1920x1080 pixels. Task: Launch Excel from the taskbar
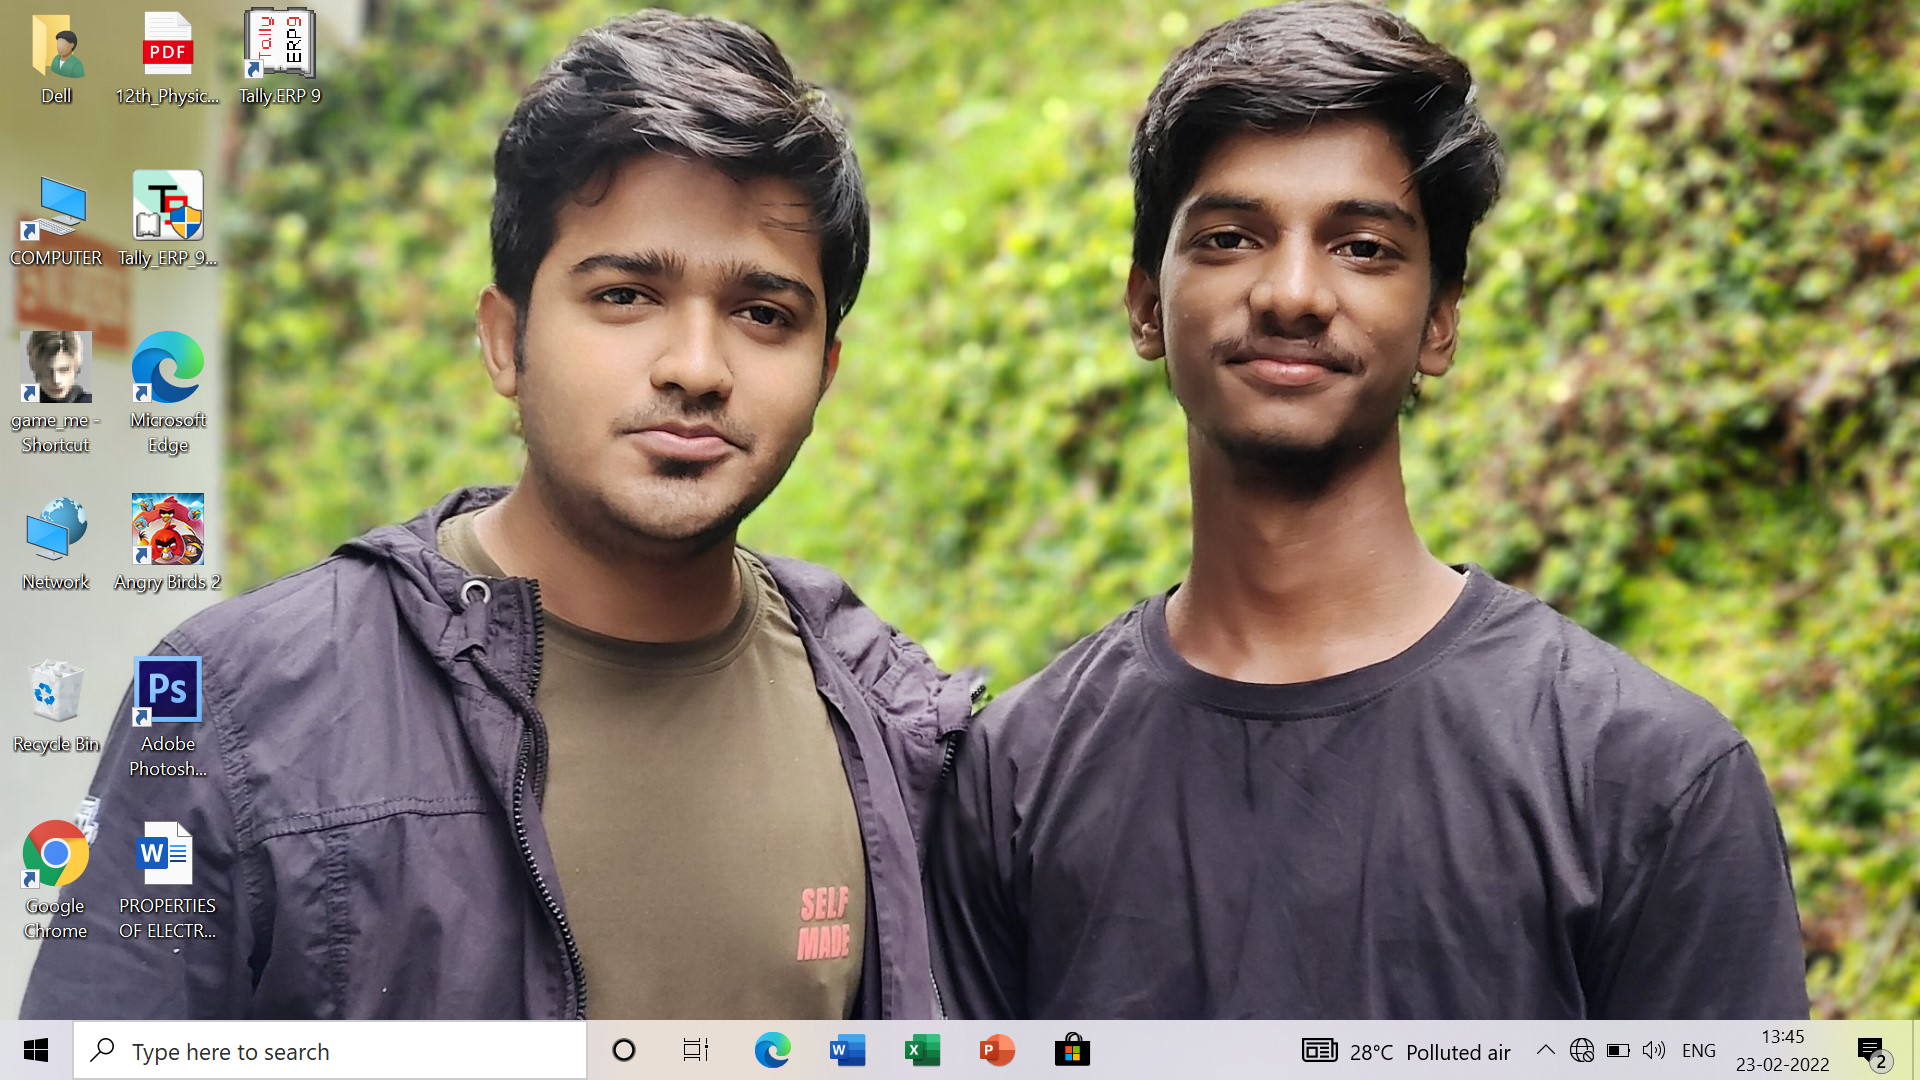tap(922, 1051)
